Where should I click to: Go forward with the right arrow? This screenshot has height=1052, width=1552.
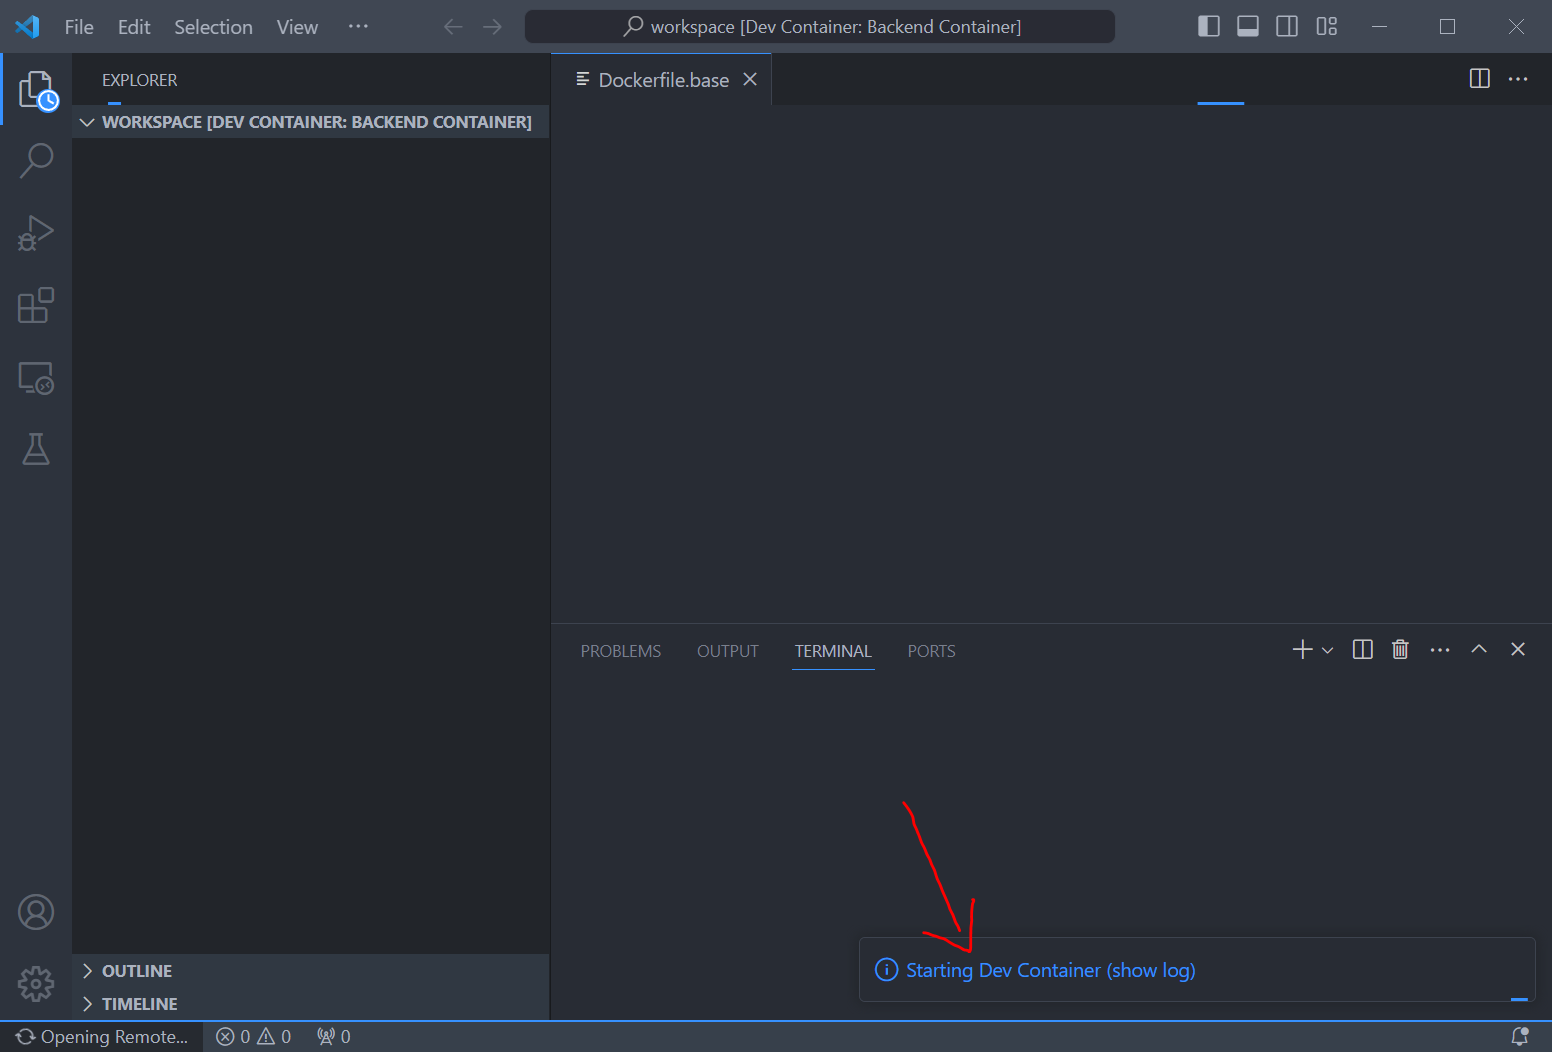tap(492, 27)
